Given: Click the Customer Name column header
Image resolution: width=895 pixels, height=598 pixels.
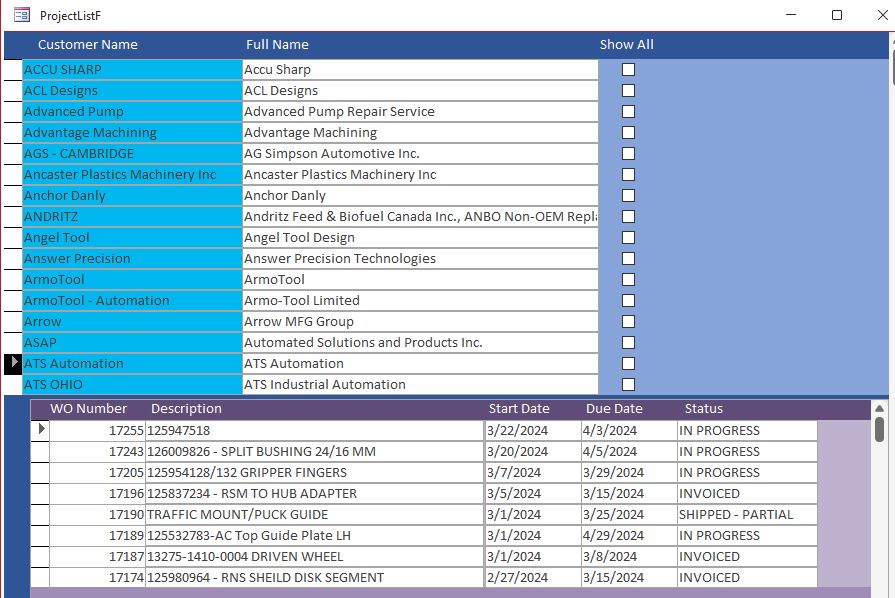Looking at the screenshot, I should pos(88,45).
